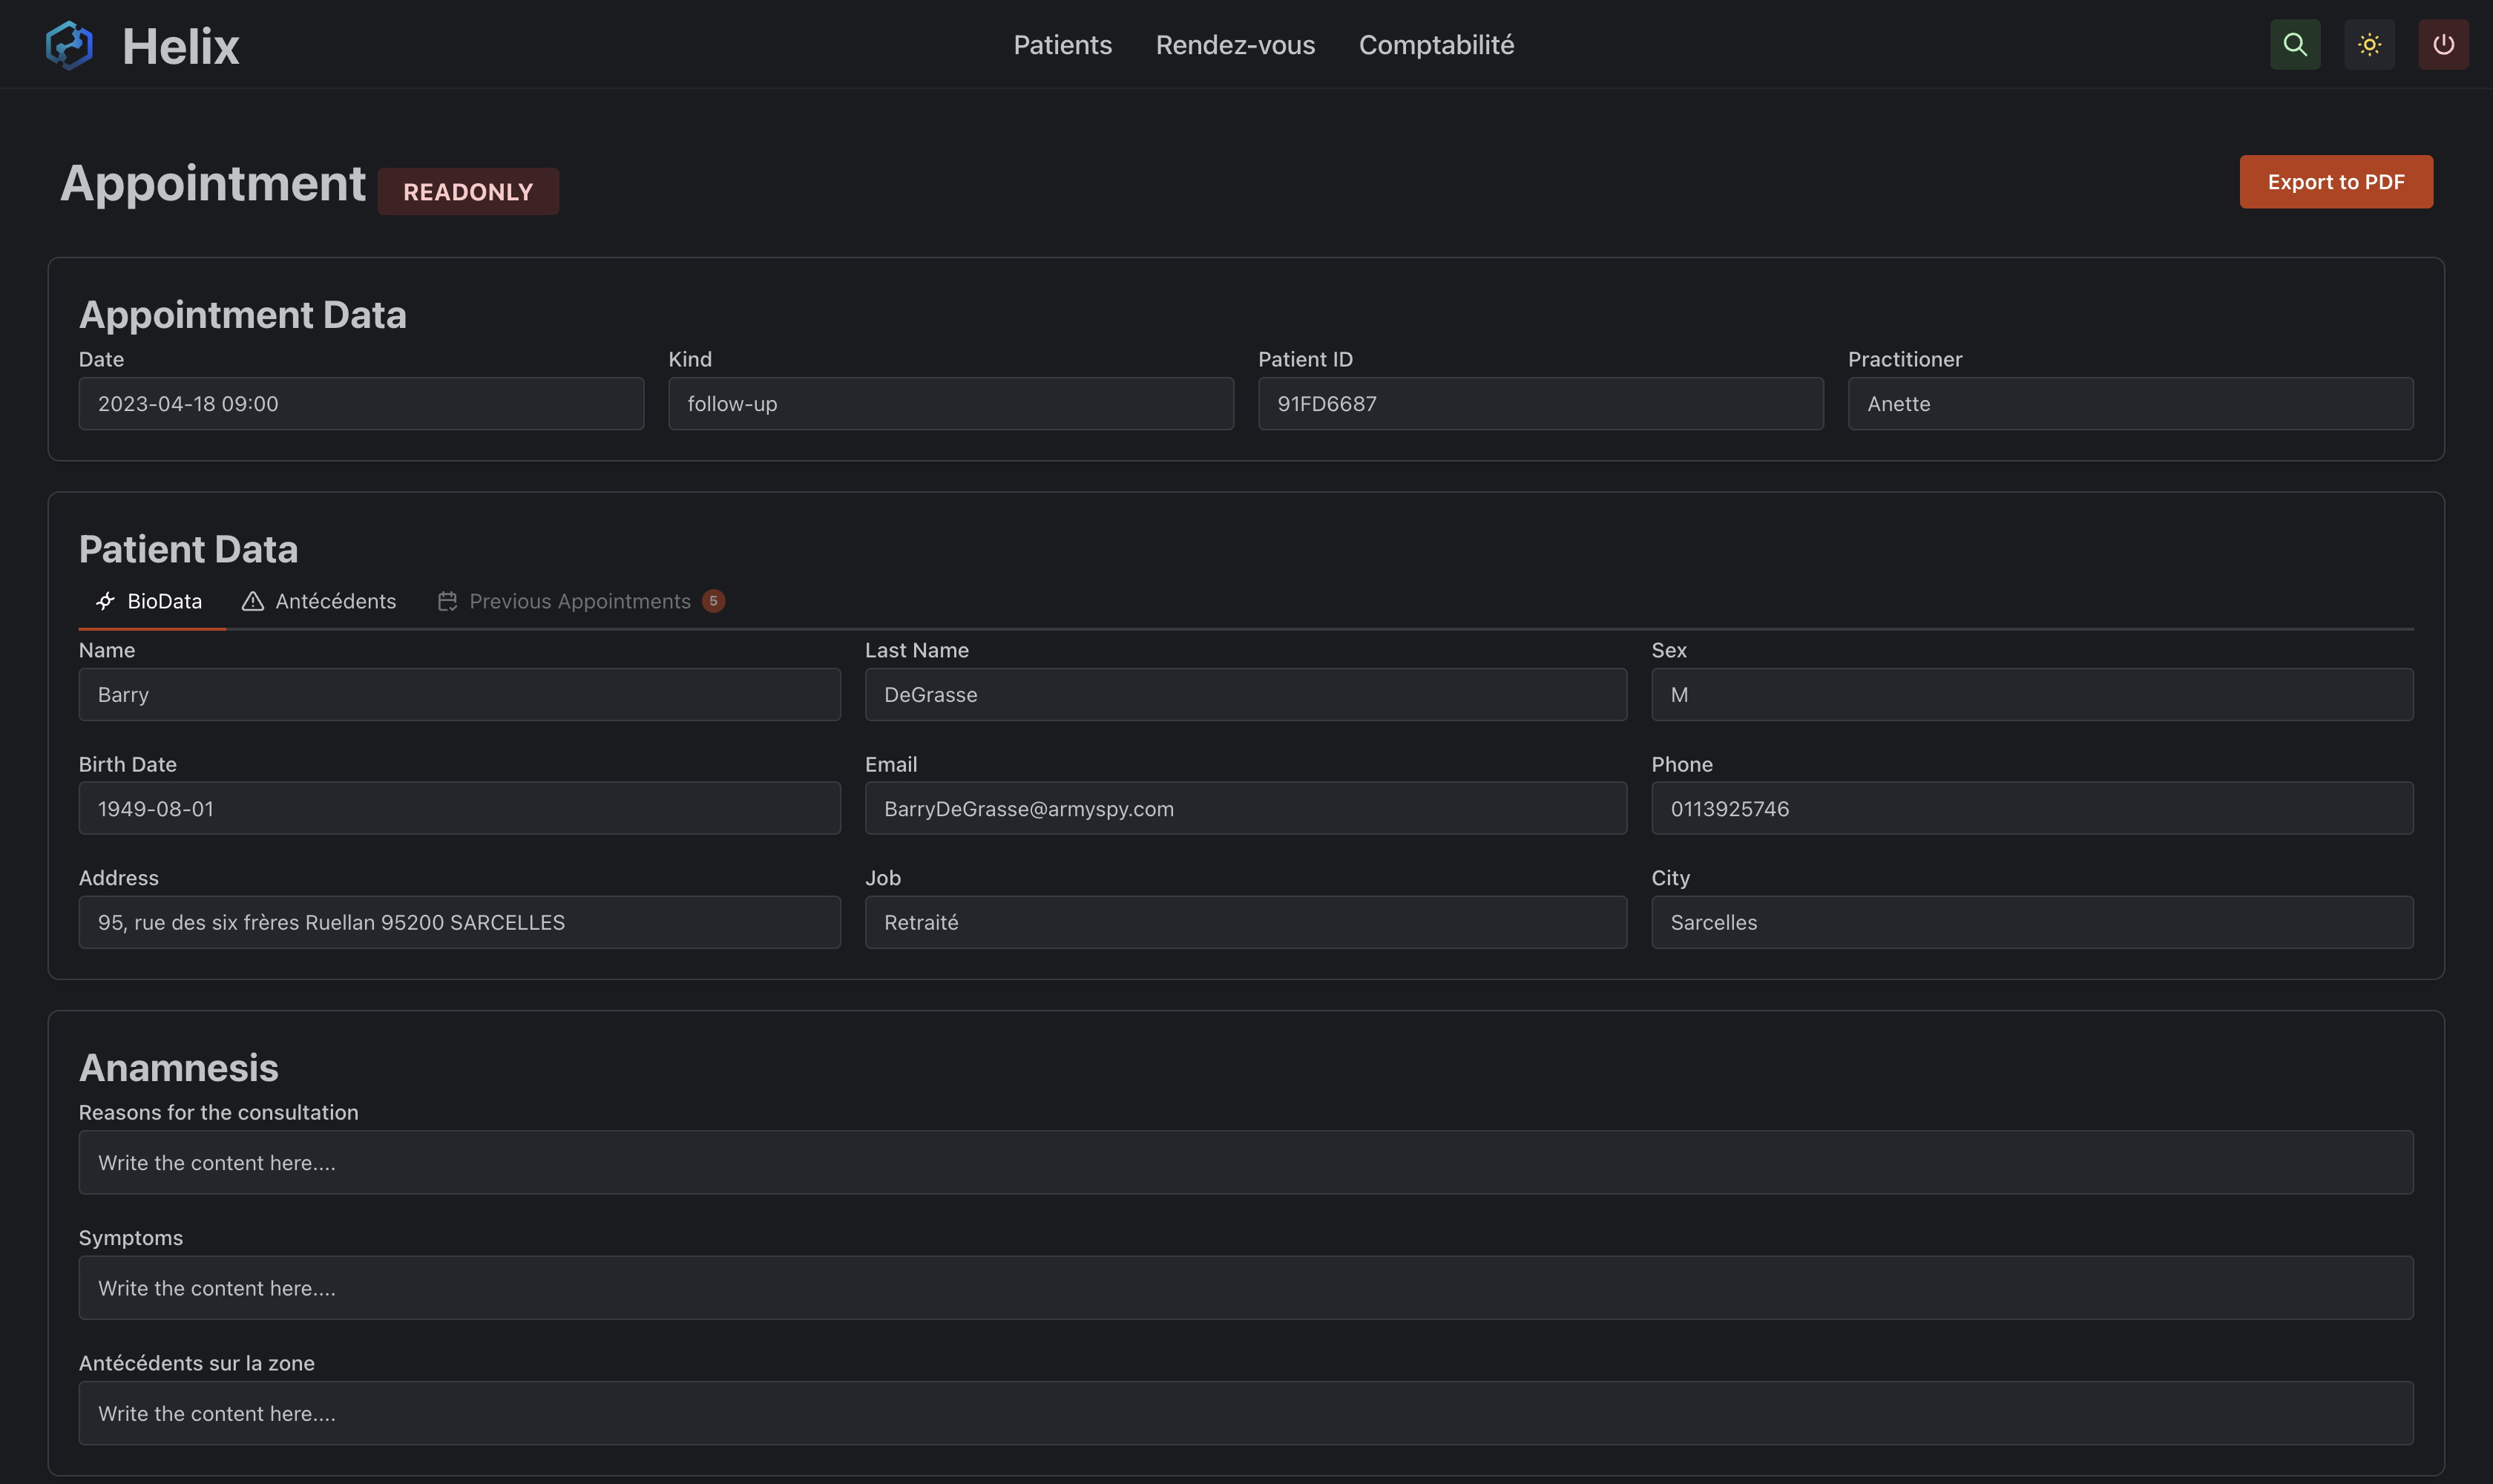Switch to Previous Appointments tab
The image size is (2493, 1484).
579,601
